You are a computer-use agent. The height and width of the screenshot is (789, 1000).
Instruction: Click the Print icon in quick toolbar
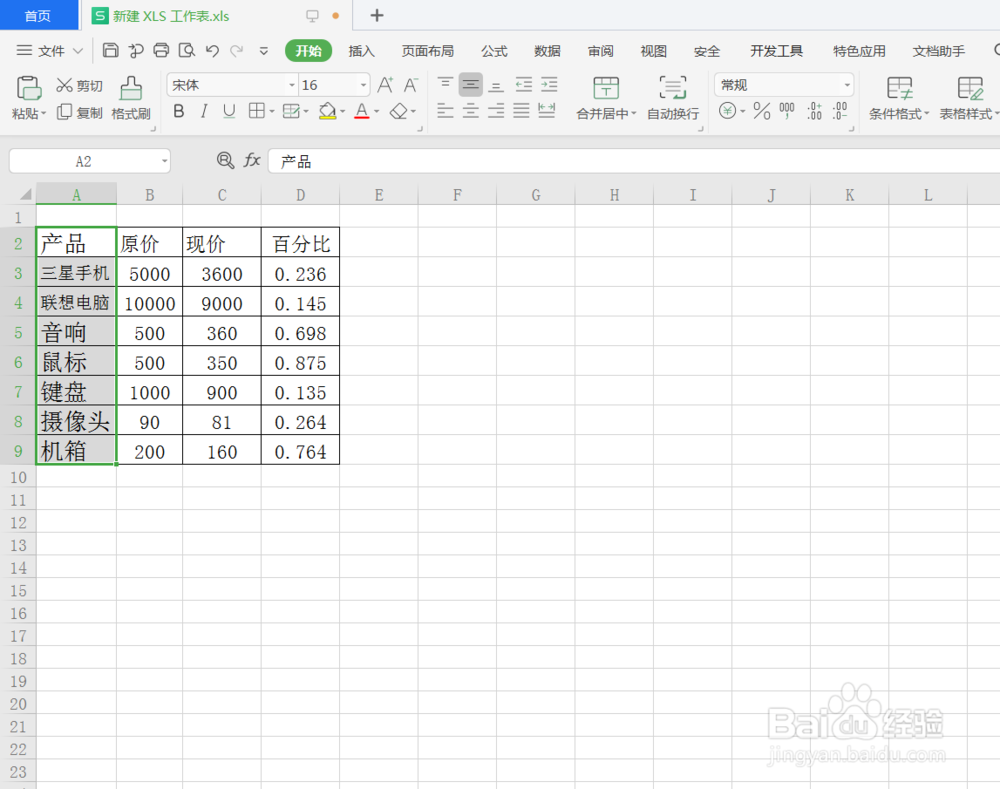point(161,50)
